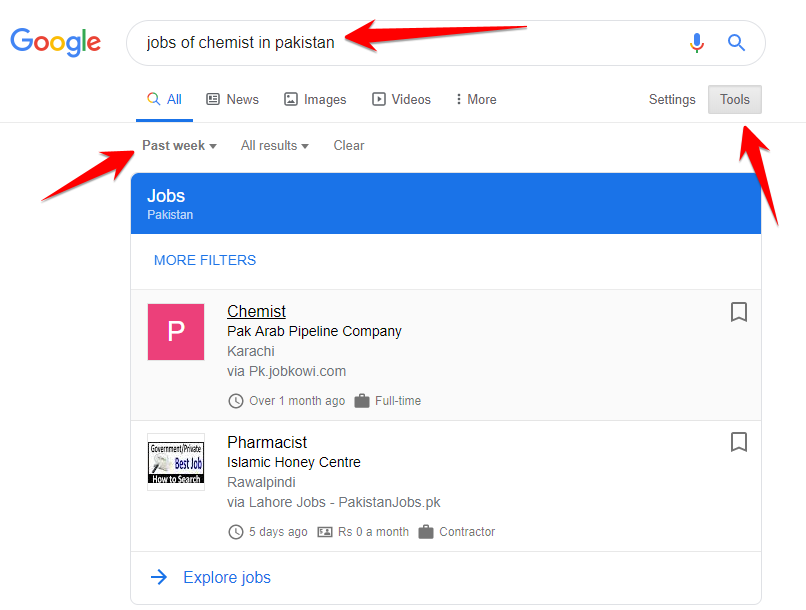Click the Islamic Honey Centre job thumbnail

(x=176, y=462)
